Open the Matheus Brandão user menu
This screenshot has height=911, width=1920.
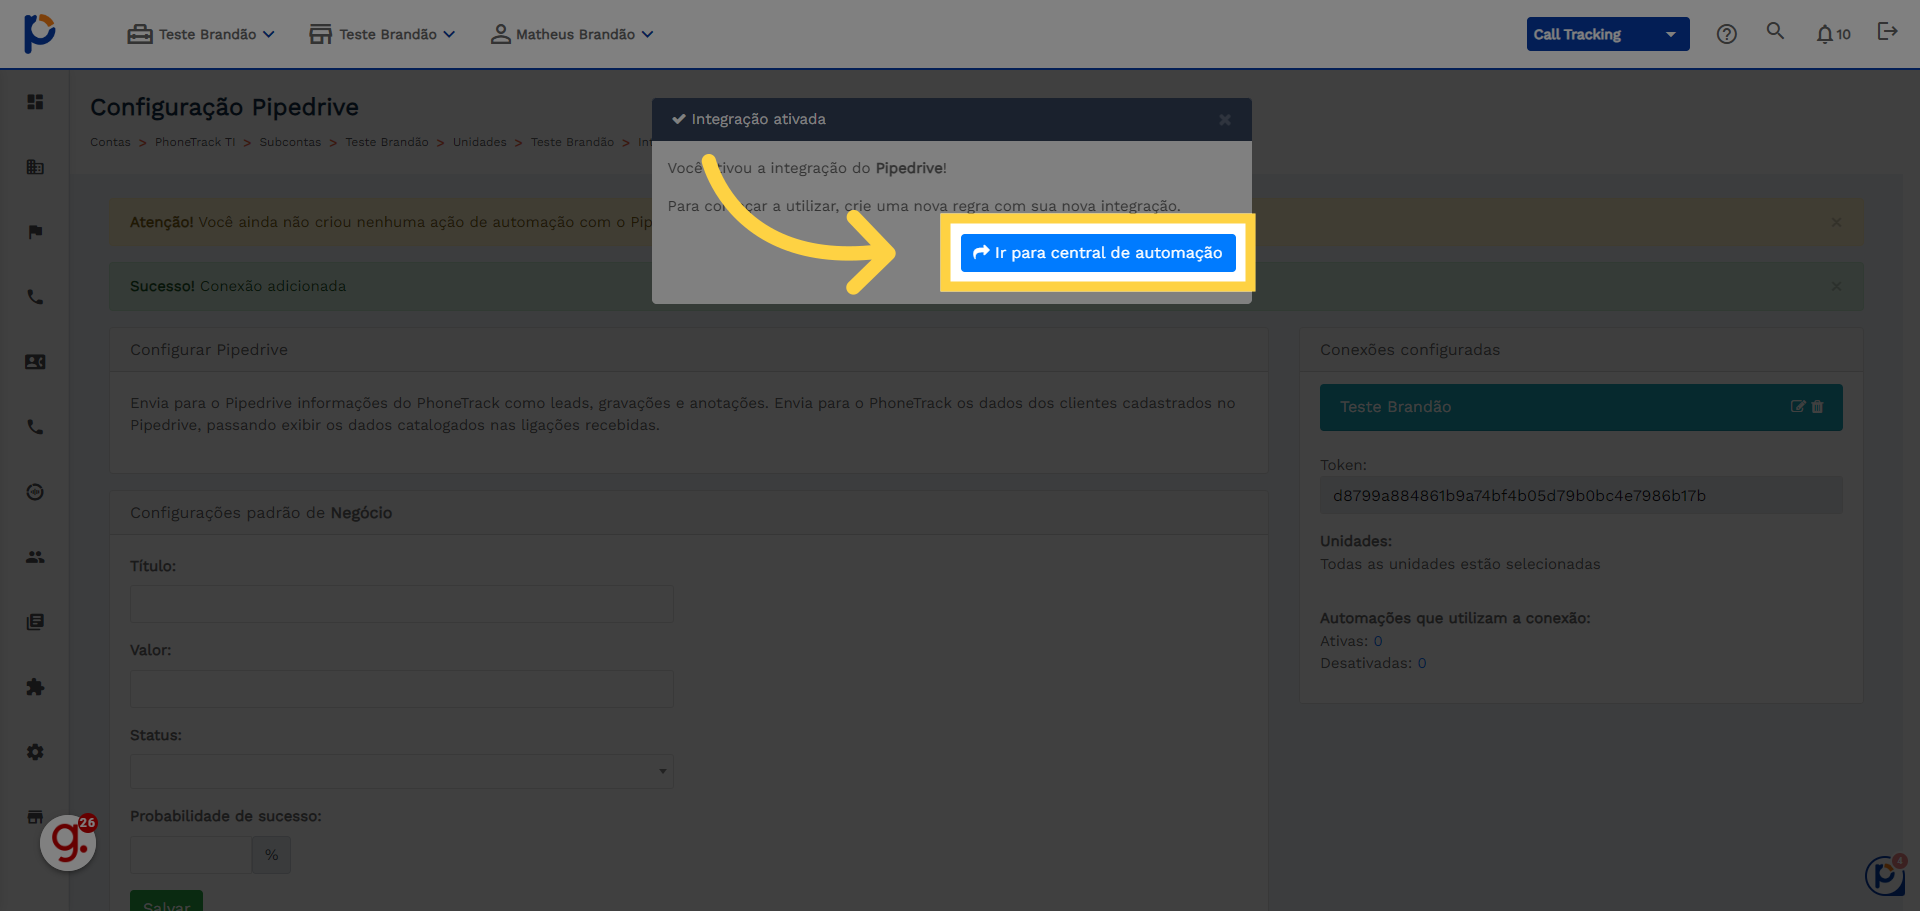tap(572, 34)
